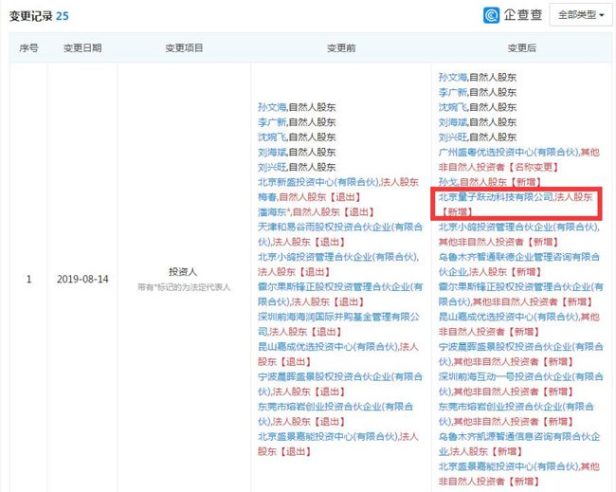The width and height of the screenshot is (616, 492).
Task: Open 乌鲁木齐智通联德企业管理咨询有限合伙企业 link
Action: point(519,264)
